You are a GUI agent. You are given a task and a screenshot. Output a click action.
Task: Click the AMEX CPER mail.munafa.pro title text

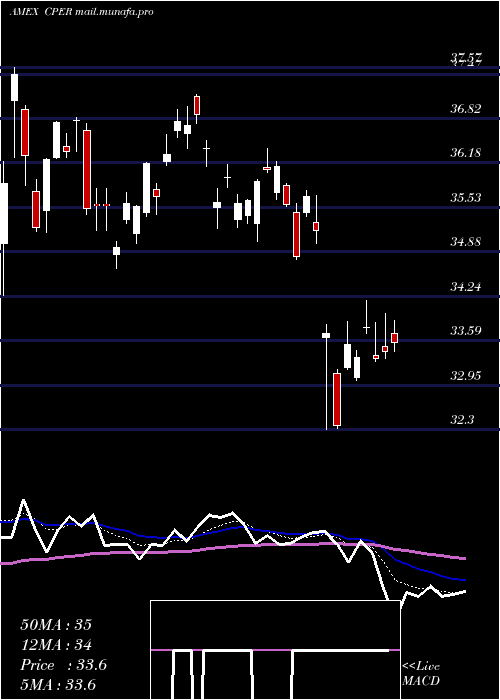[82, 12]
